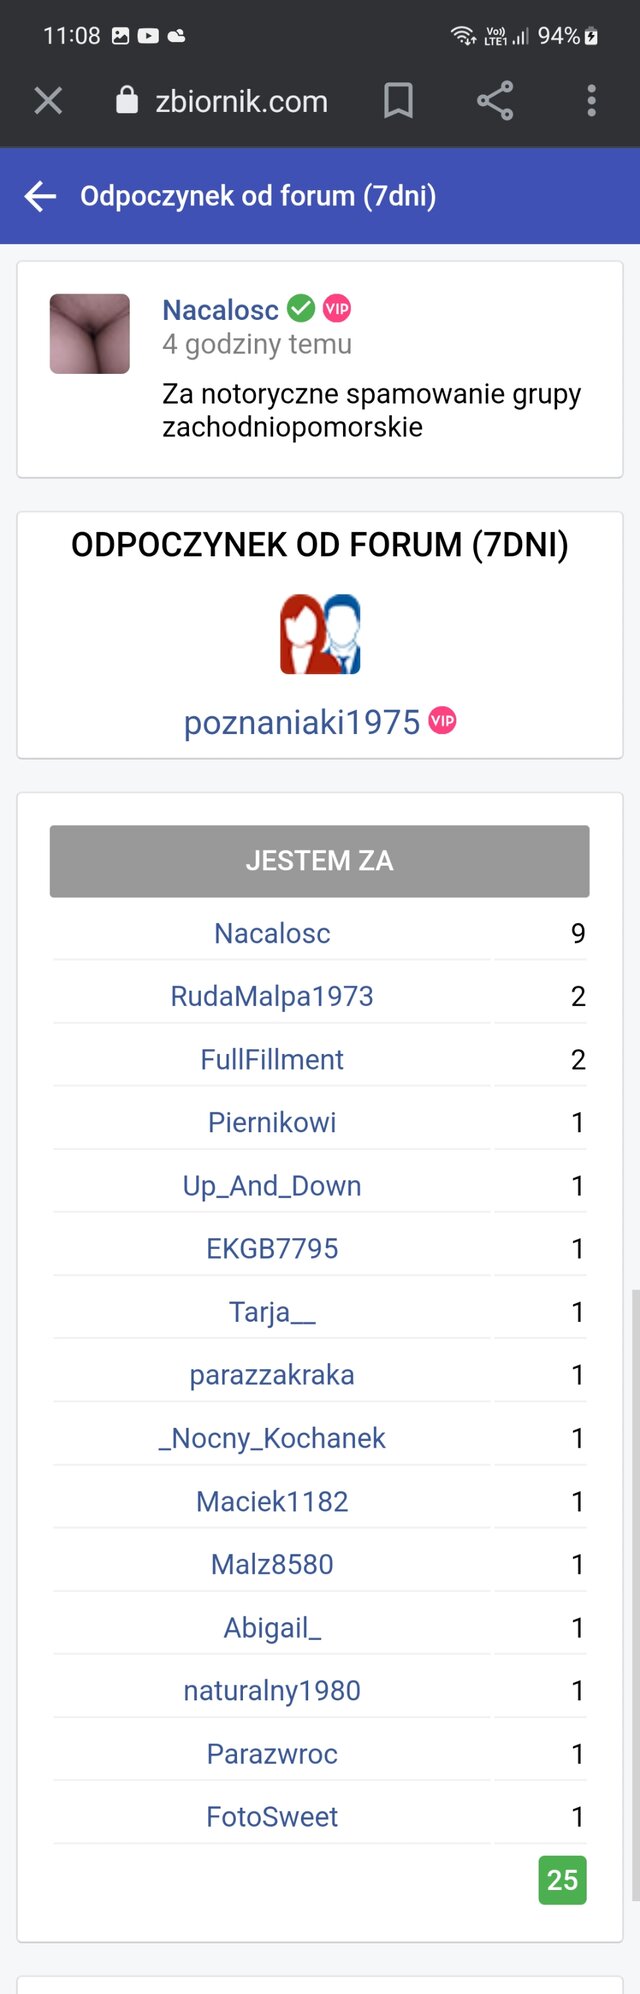Image resolution: width=640 pixels, height=1994 pixels.
Task: Select the JESTEM ZA section header
Action: coord(319,861)
